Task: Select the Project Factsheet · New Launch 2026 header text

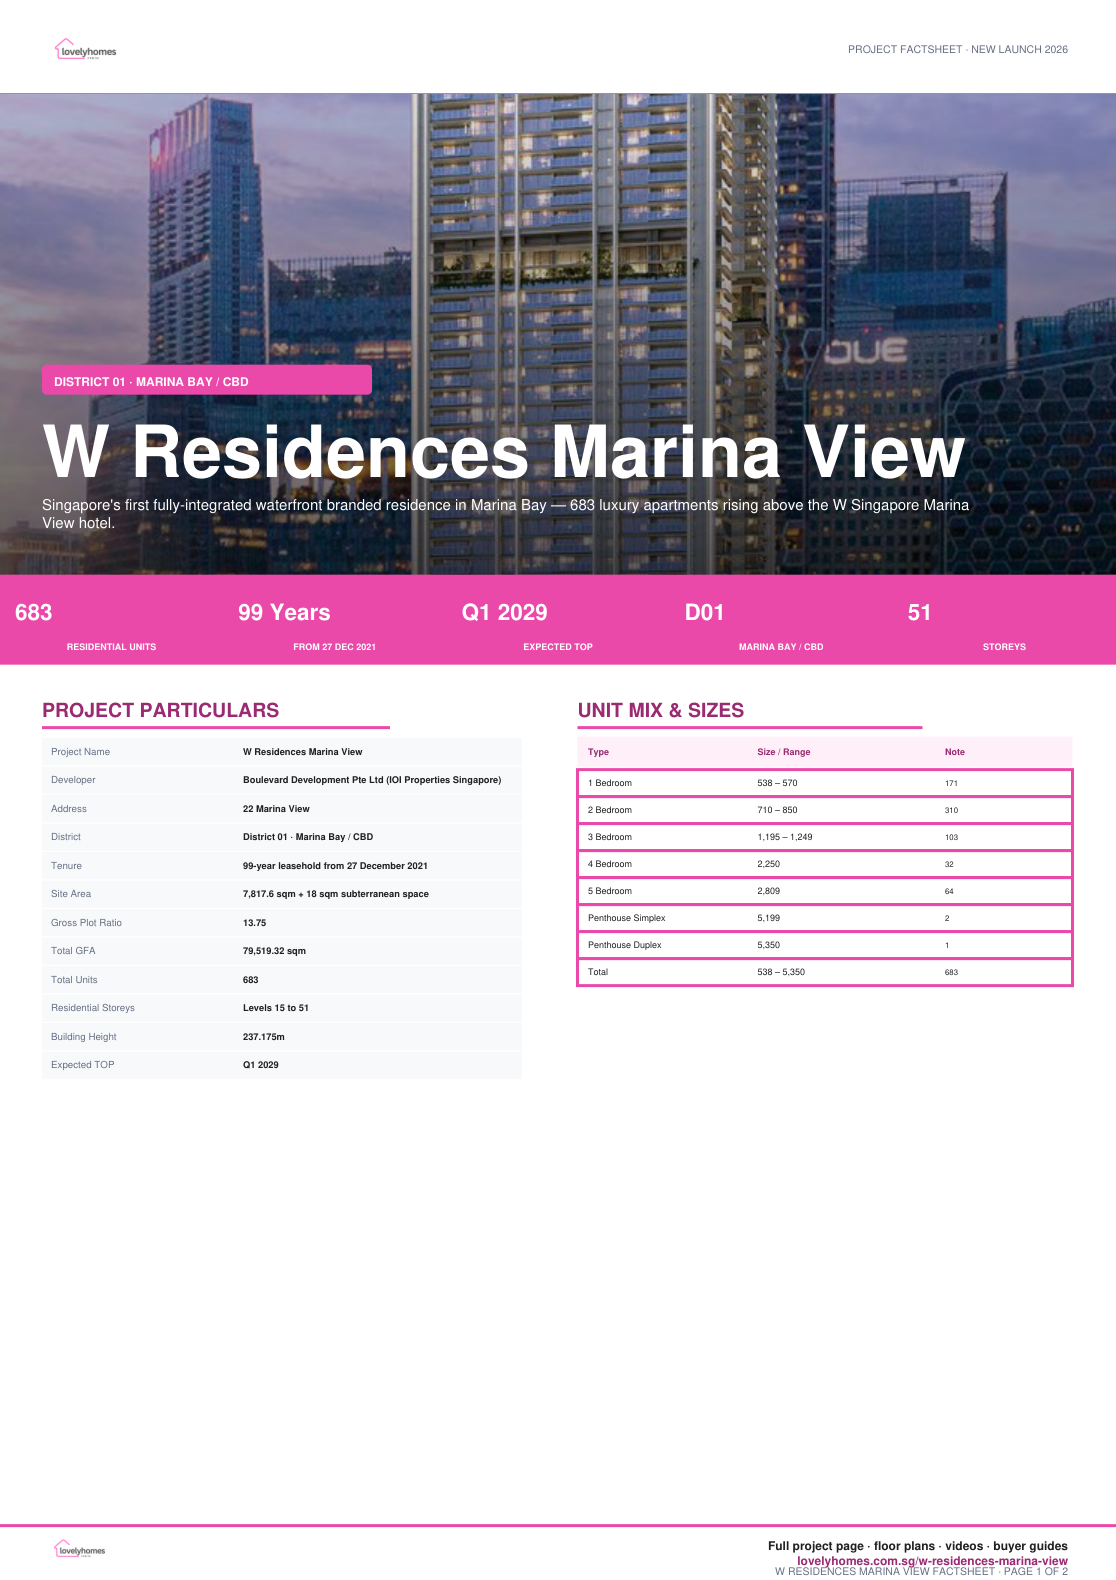Action: point(958,49)
